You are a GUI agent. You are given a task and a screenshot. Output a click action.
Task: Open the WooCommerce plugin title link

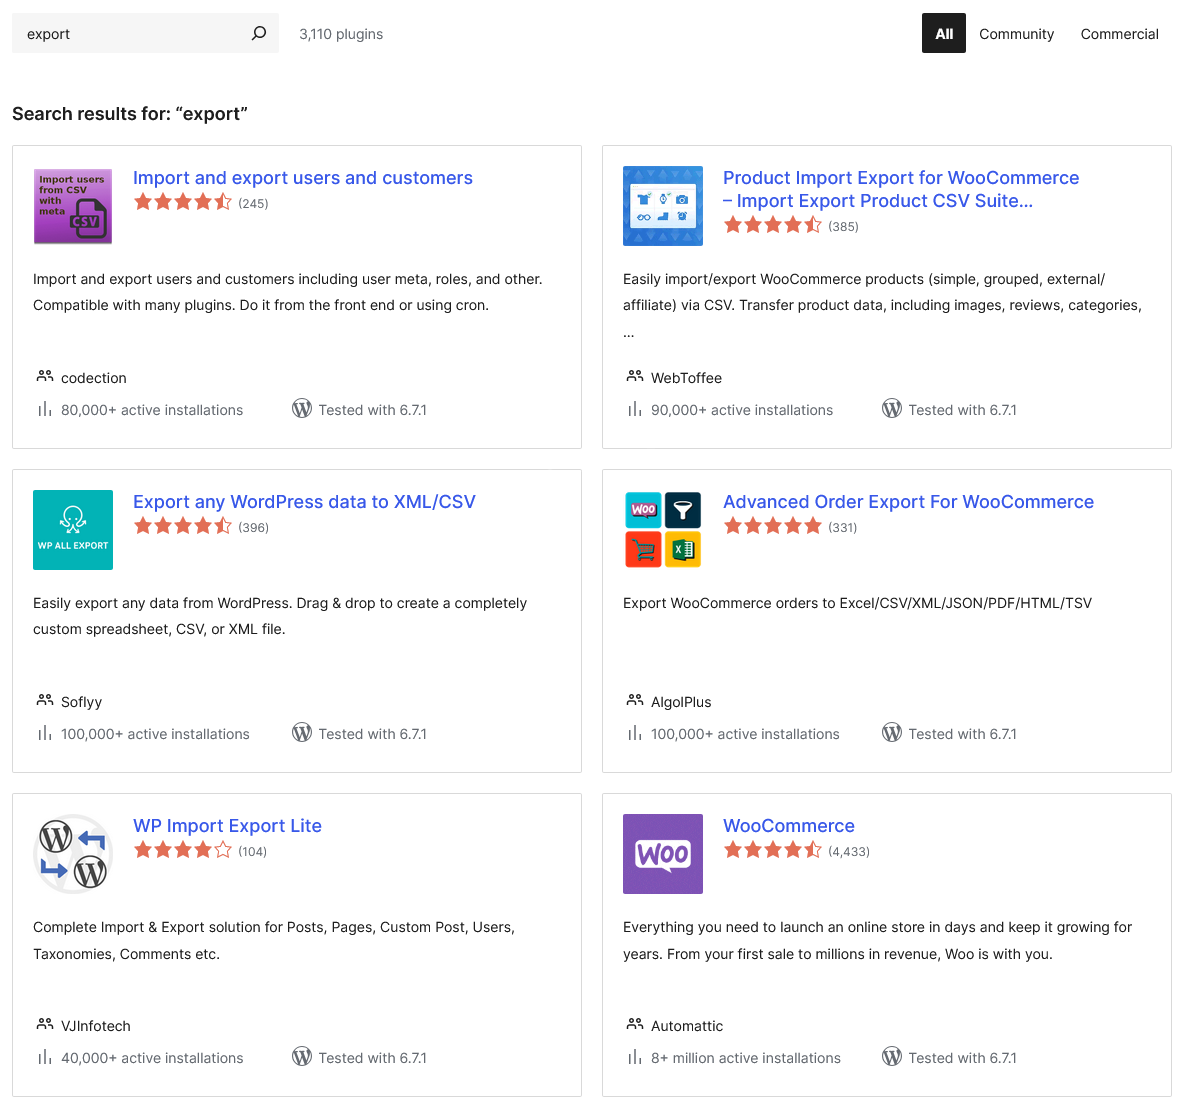pos(789,826)
